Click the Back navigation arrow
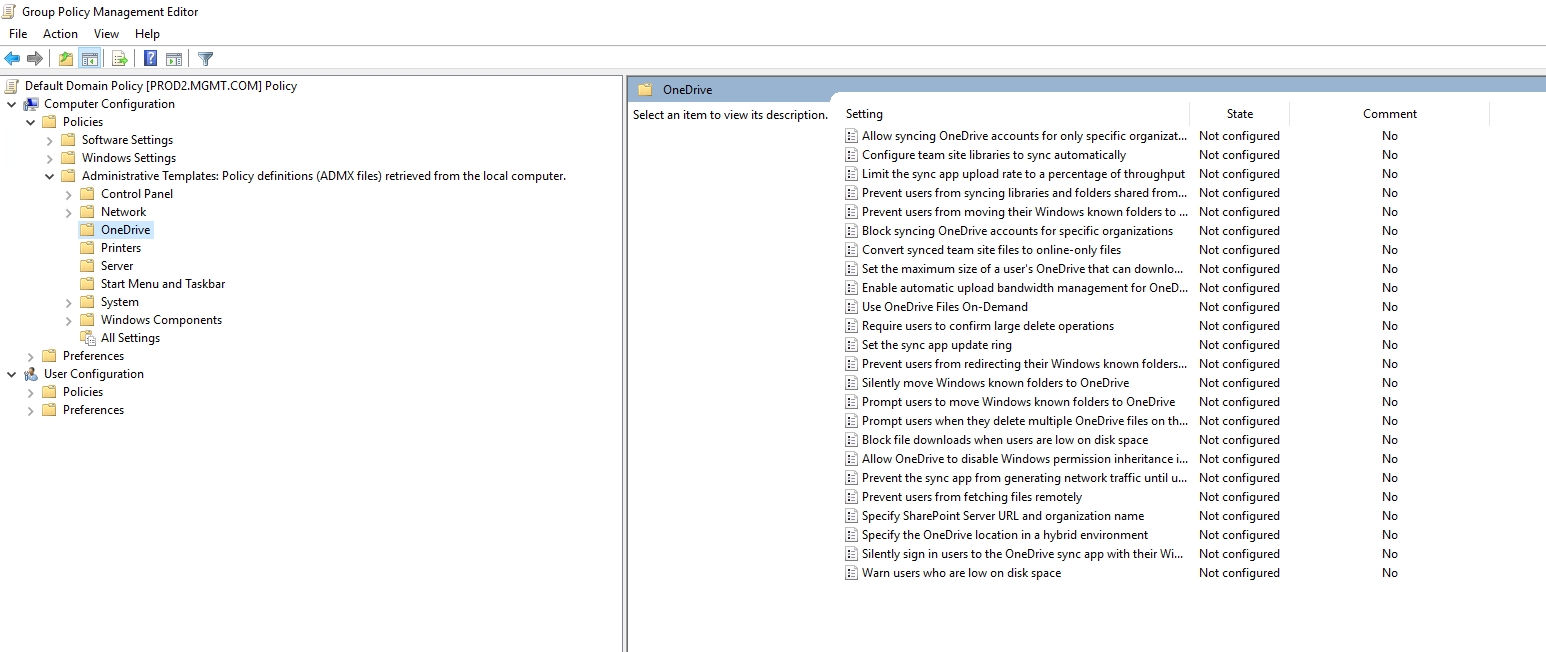The height and width of the screenshot is (652, 1546). [x=12, y=58]
